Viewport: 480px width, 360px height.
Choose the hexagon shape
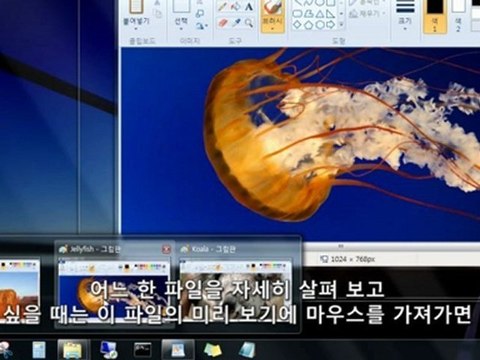point(320,25)
